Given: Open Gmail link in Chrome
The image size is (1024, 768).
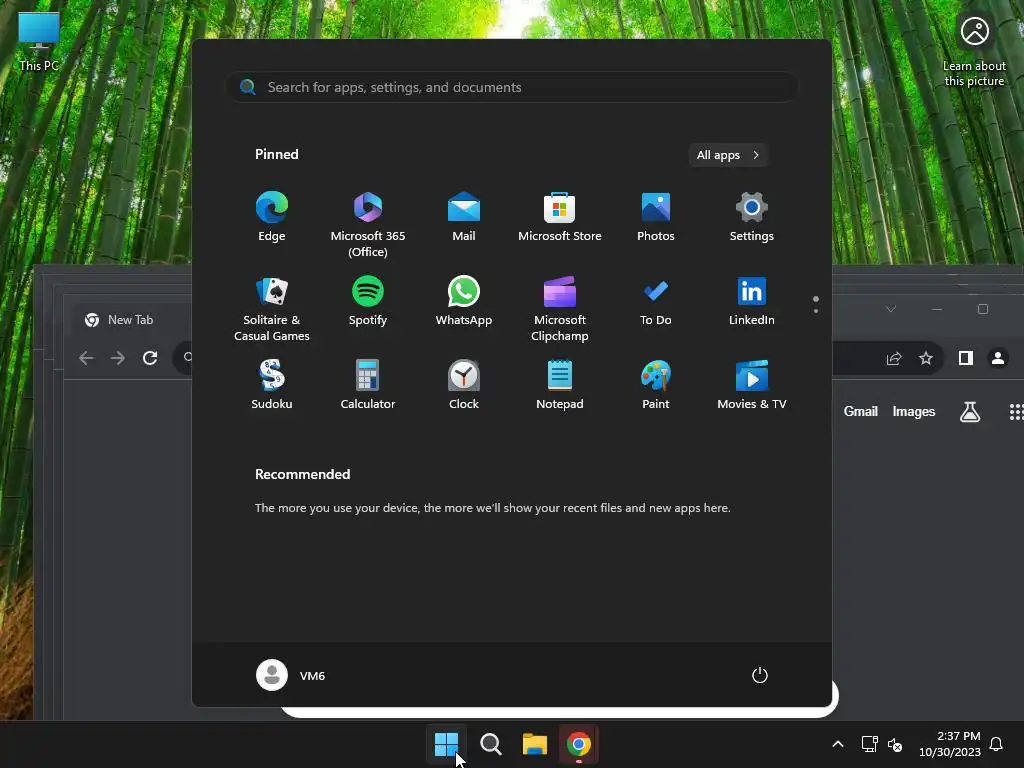Looking at the screenshot, I should pos(861,411).
